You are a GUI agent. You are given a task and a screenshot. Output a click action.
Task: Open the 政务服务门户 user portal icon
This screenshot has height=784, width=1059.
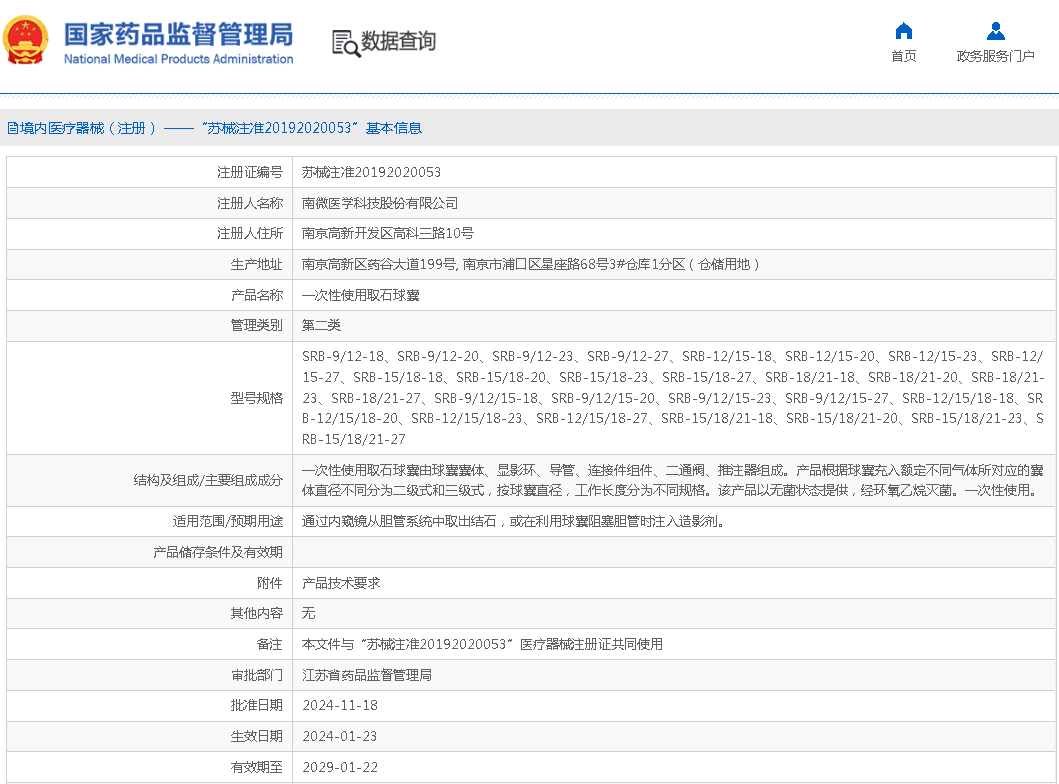coord(996,31)
